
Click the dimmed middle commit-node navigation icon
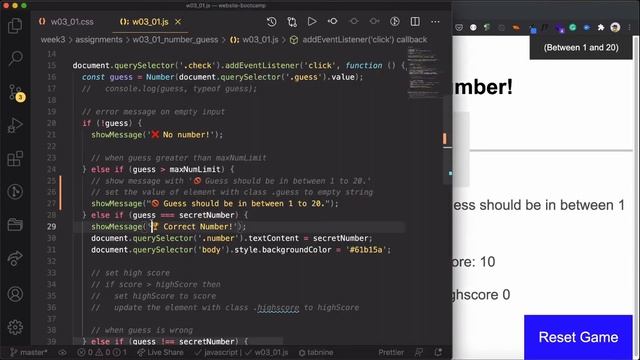point(354,21)
